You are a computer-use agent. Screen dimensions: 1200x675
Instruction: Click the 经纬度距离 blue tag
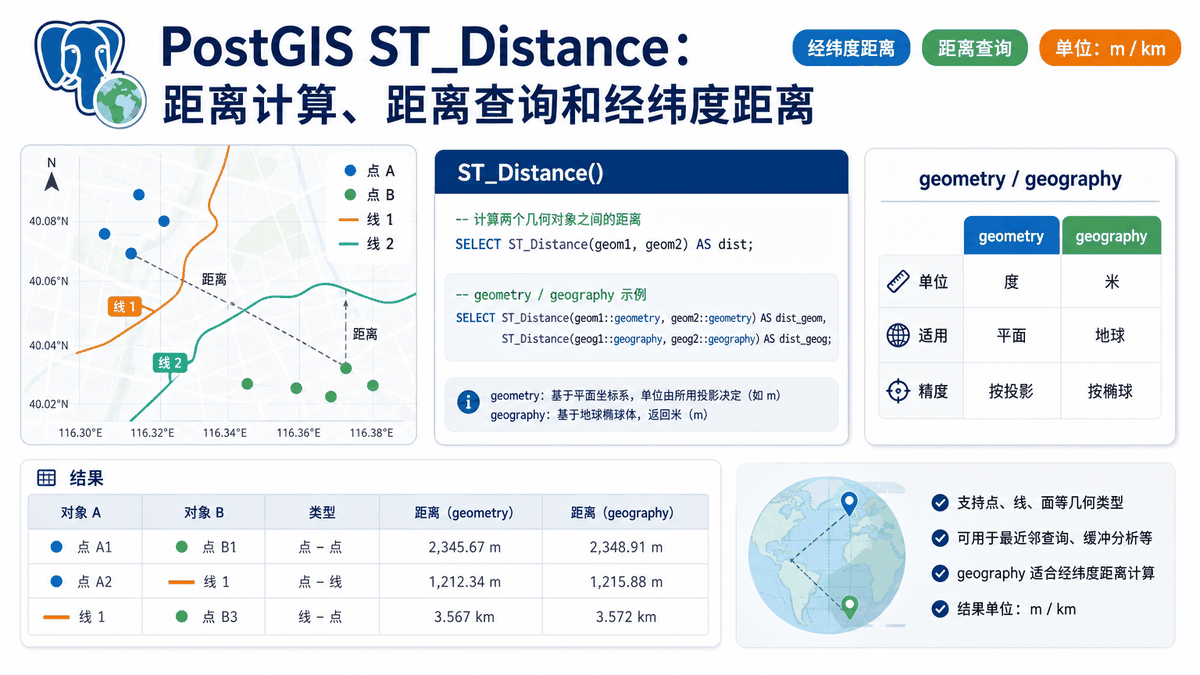pos(851,48)
